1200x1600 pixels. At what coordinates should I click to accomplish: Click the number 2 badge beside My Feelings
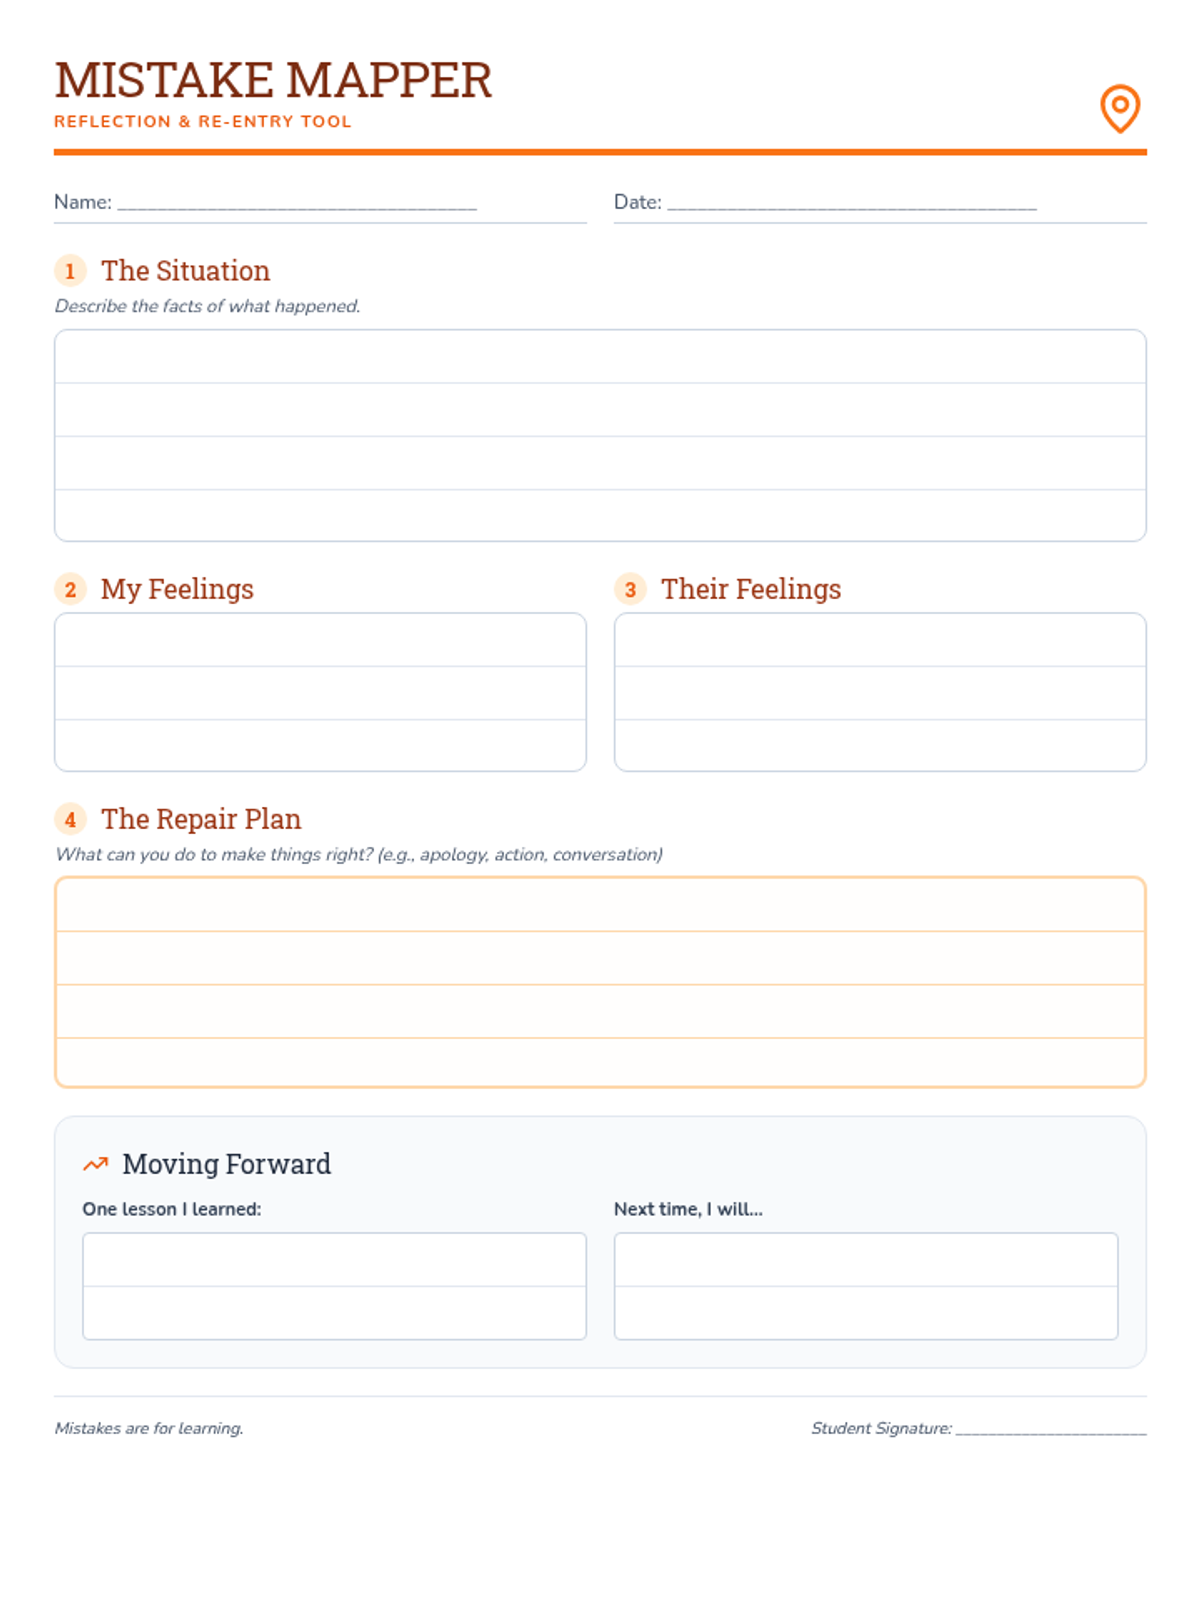tap(70, 589)
